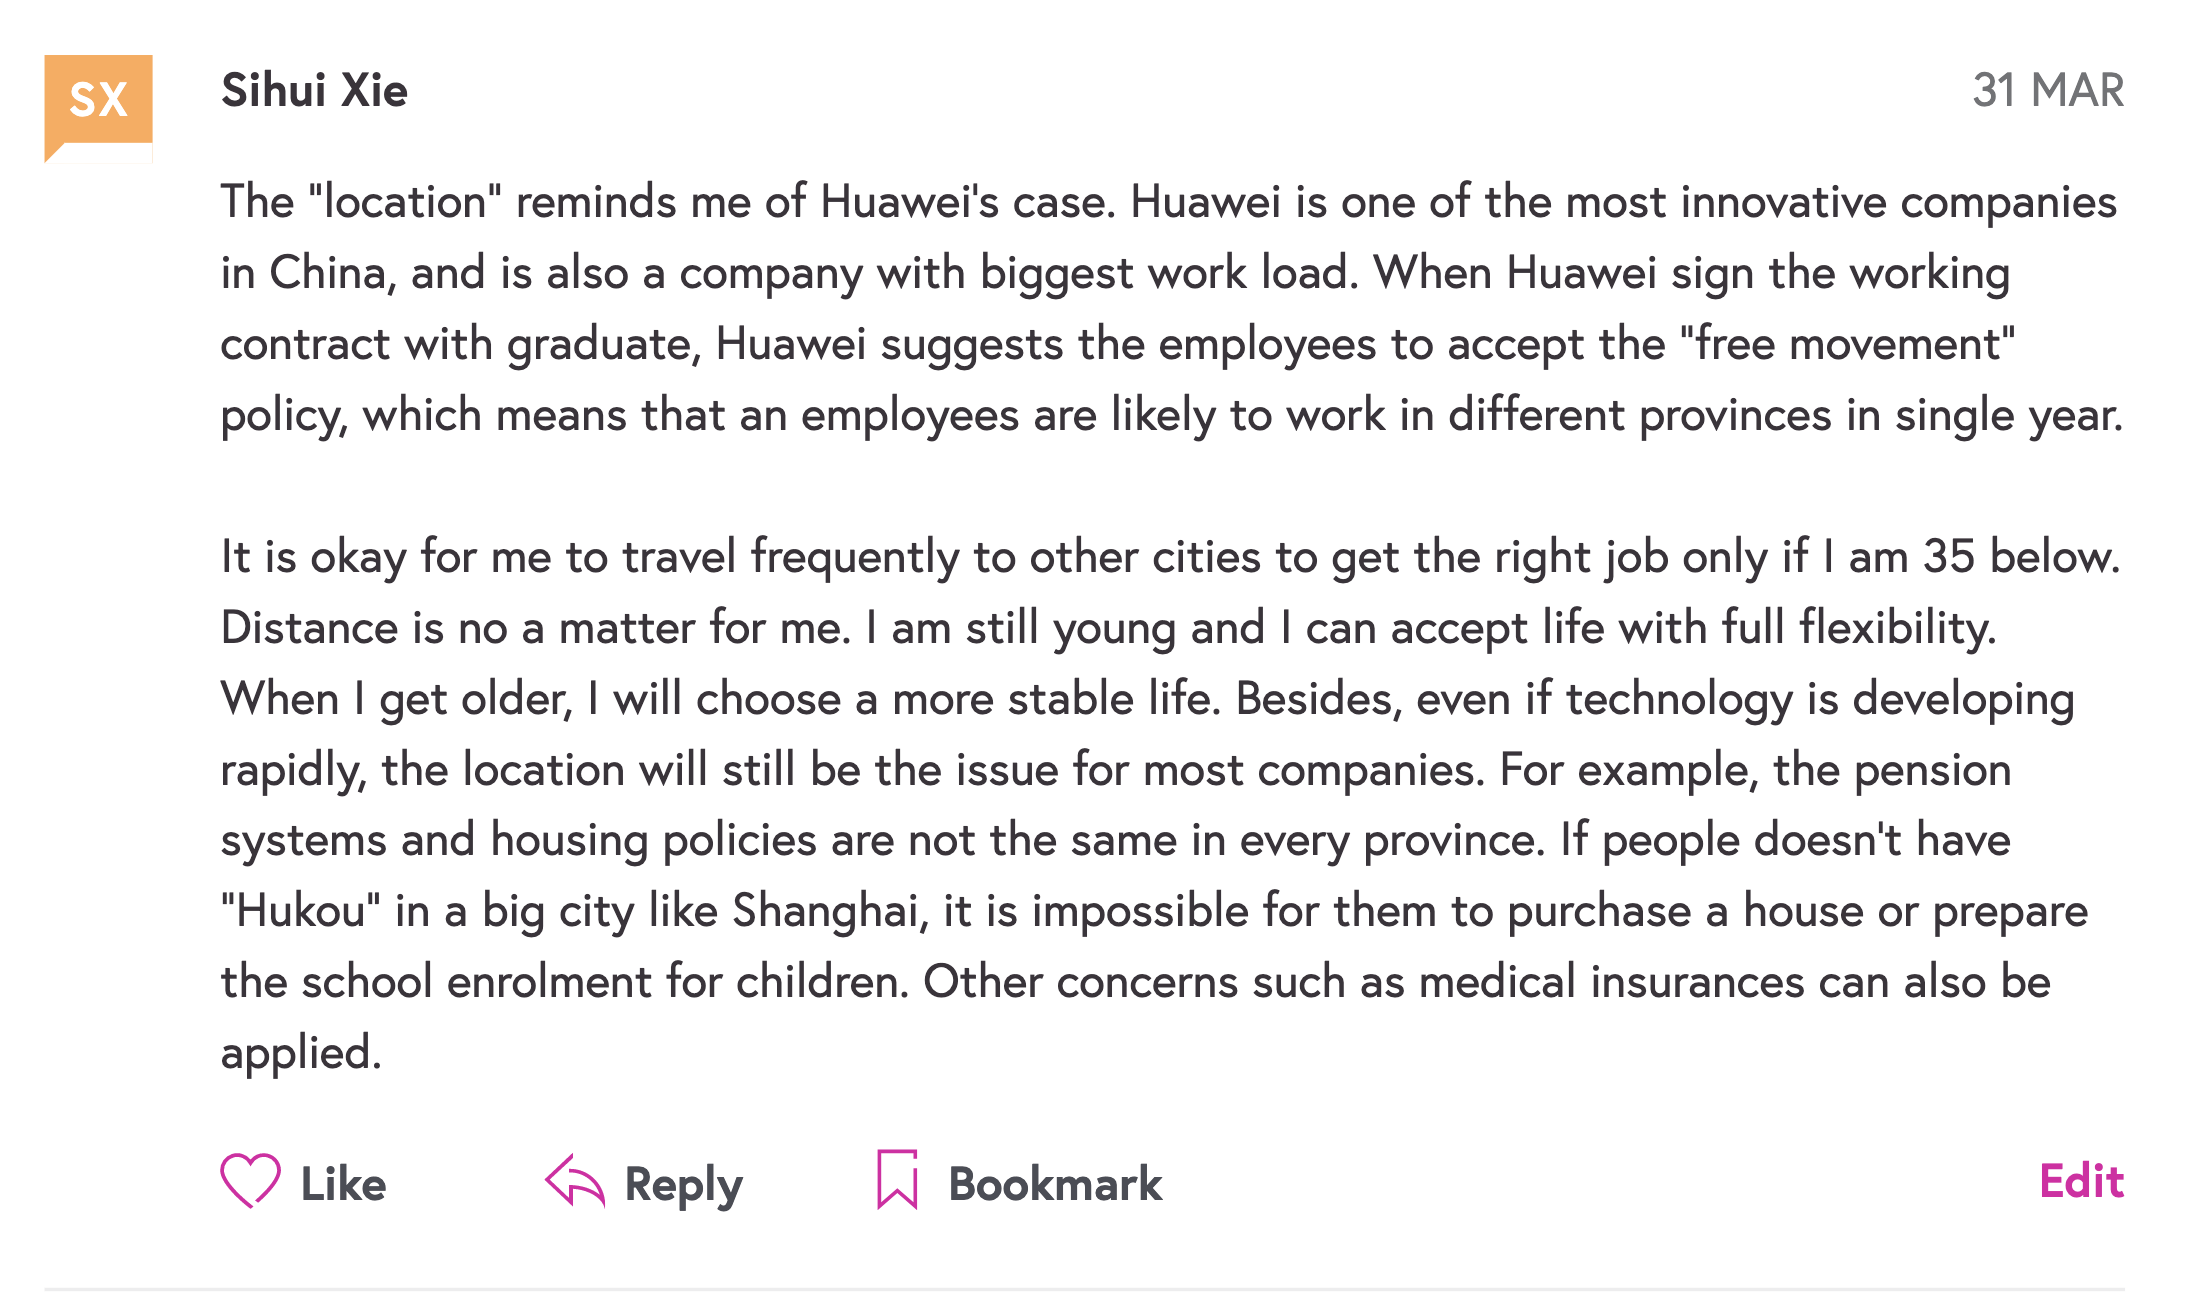Screen dimensions: 2192x1308
Task: Open Sihui Xie's profile name
Action: point(314,91)
